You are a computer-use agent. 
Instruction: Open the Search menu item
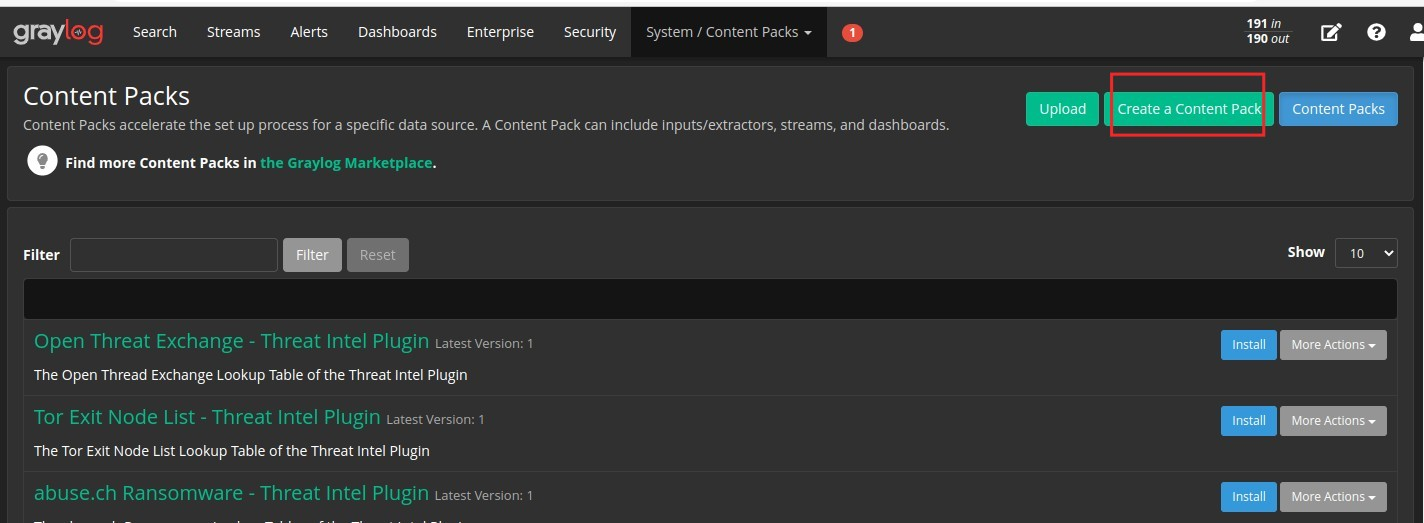(x=155, y=32)
